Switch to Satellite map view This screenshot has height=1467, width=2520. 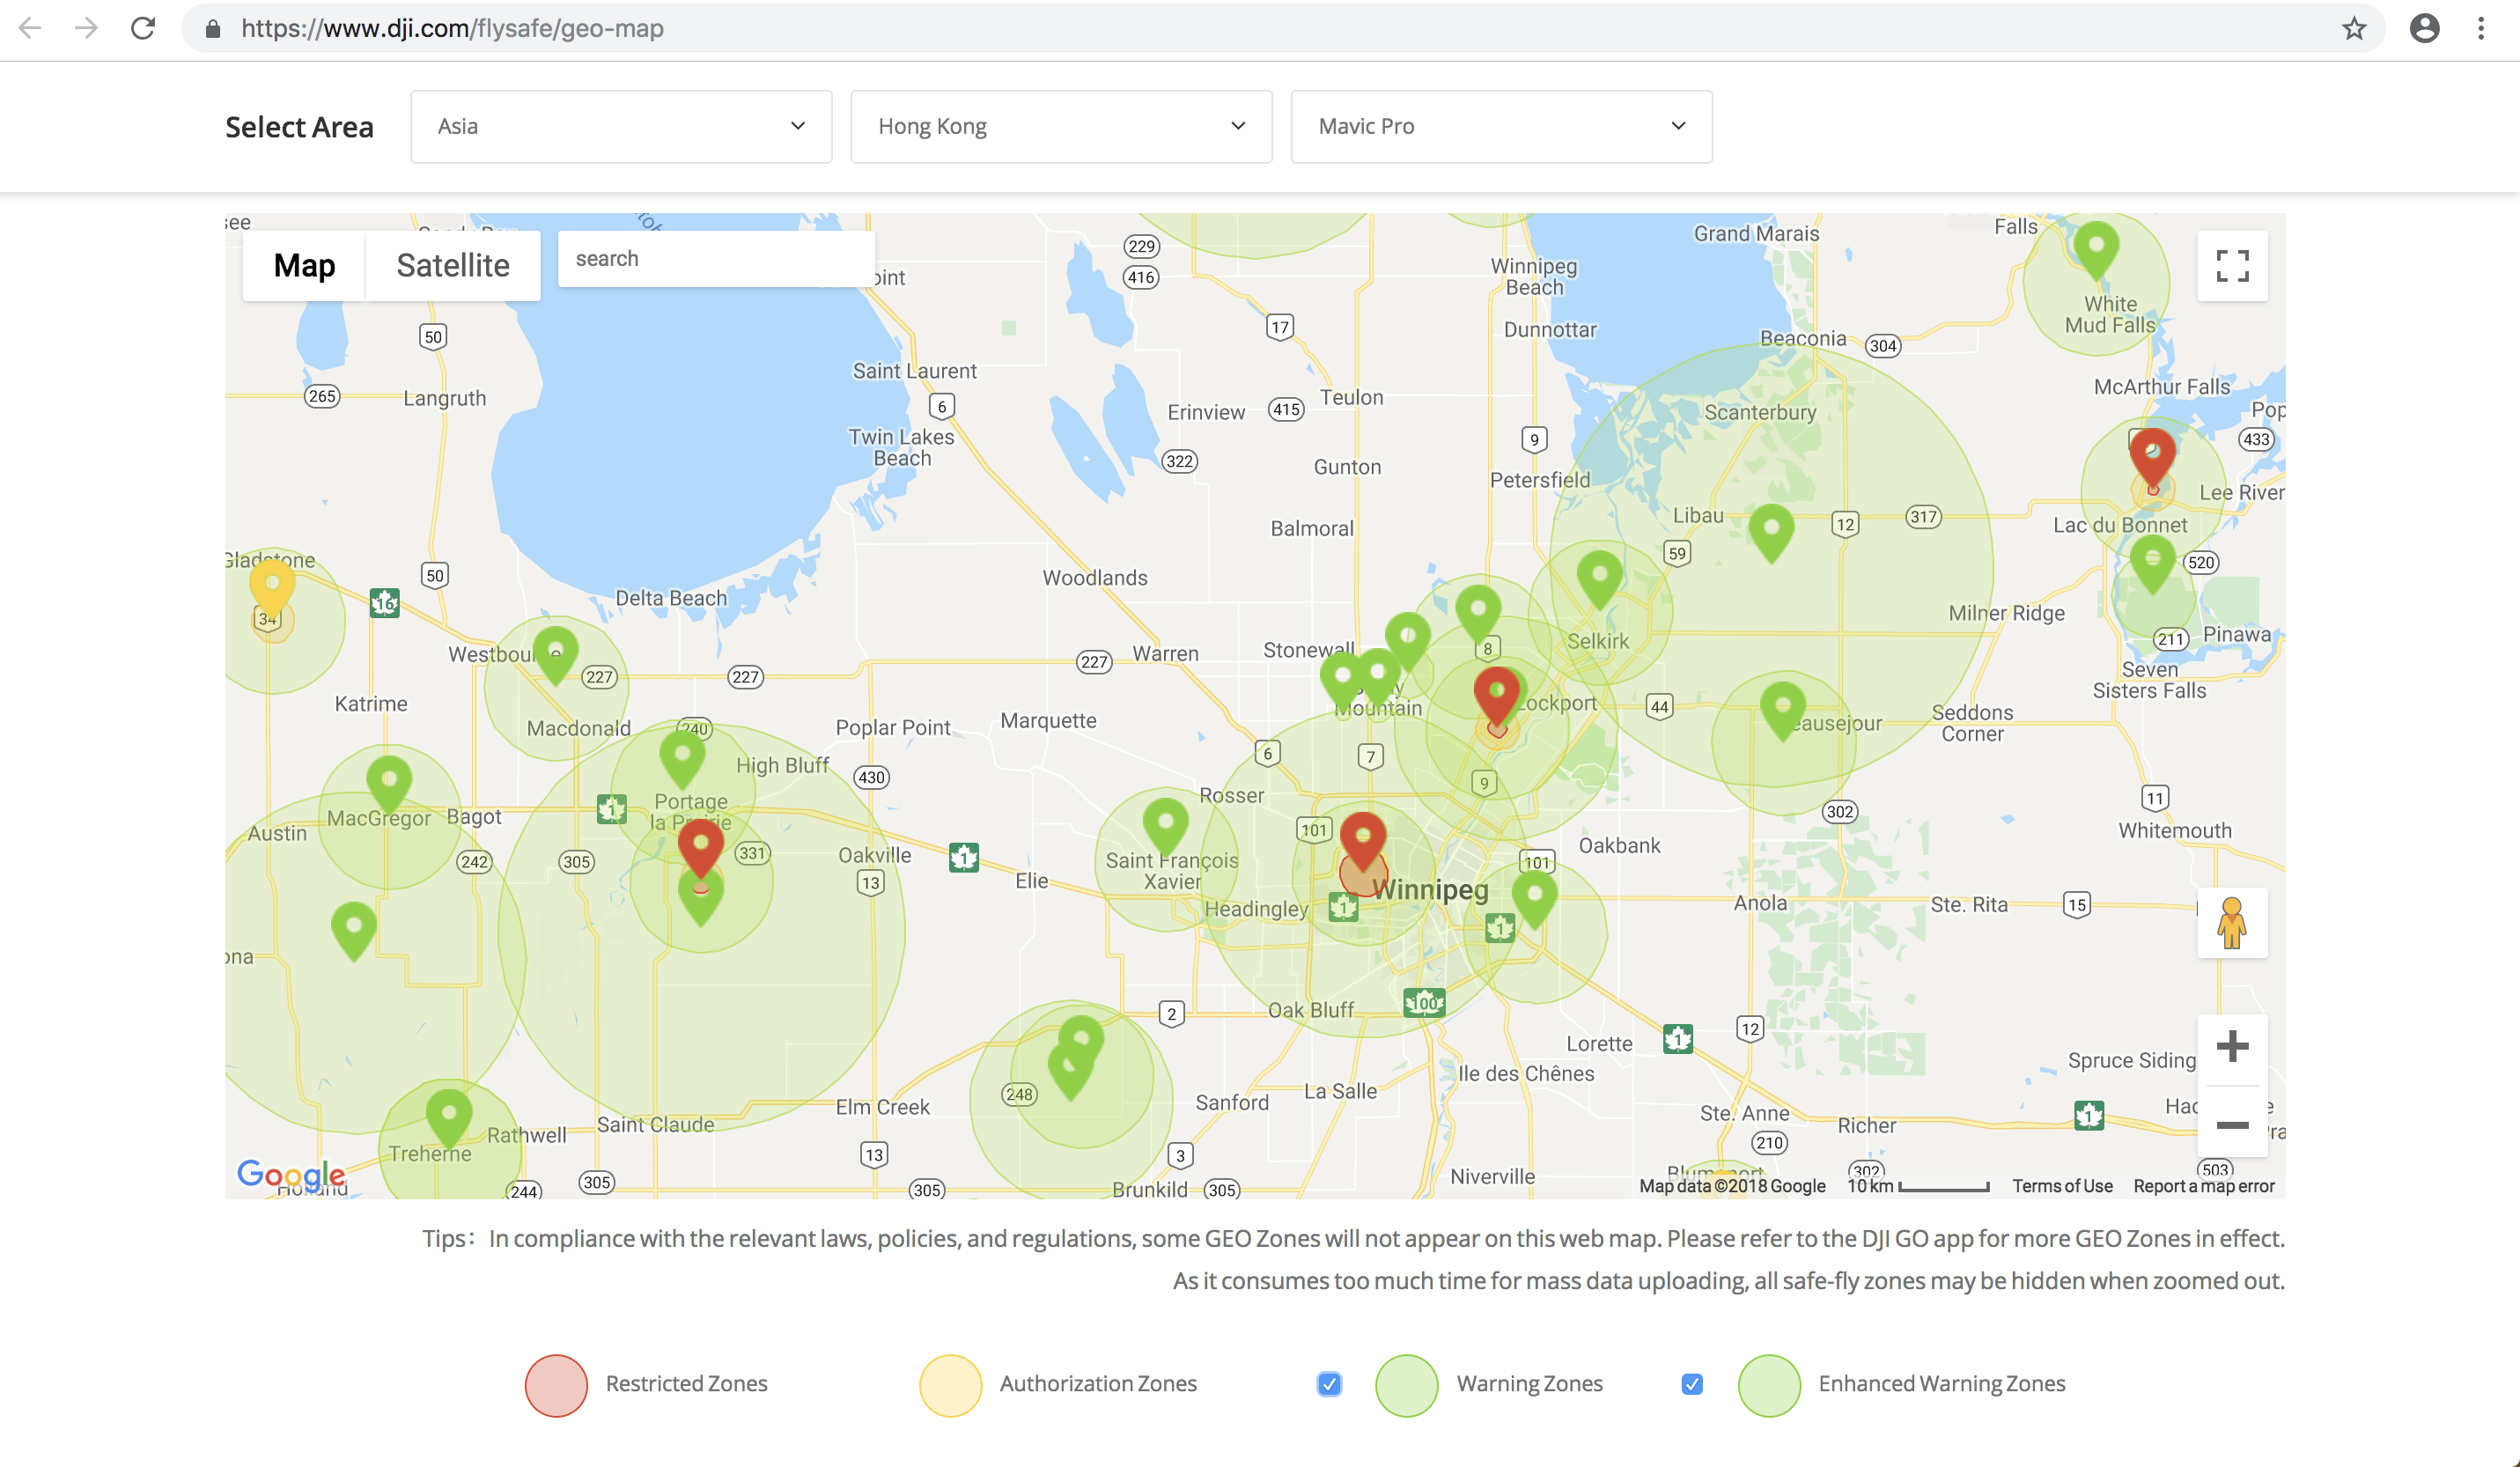453,265
